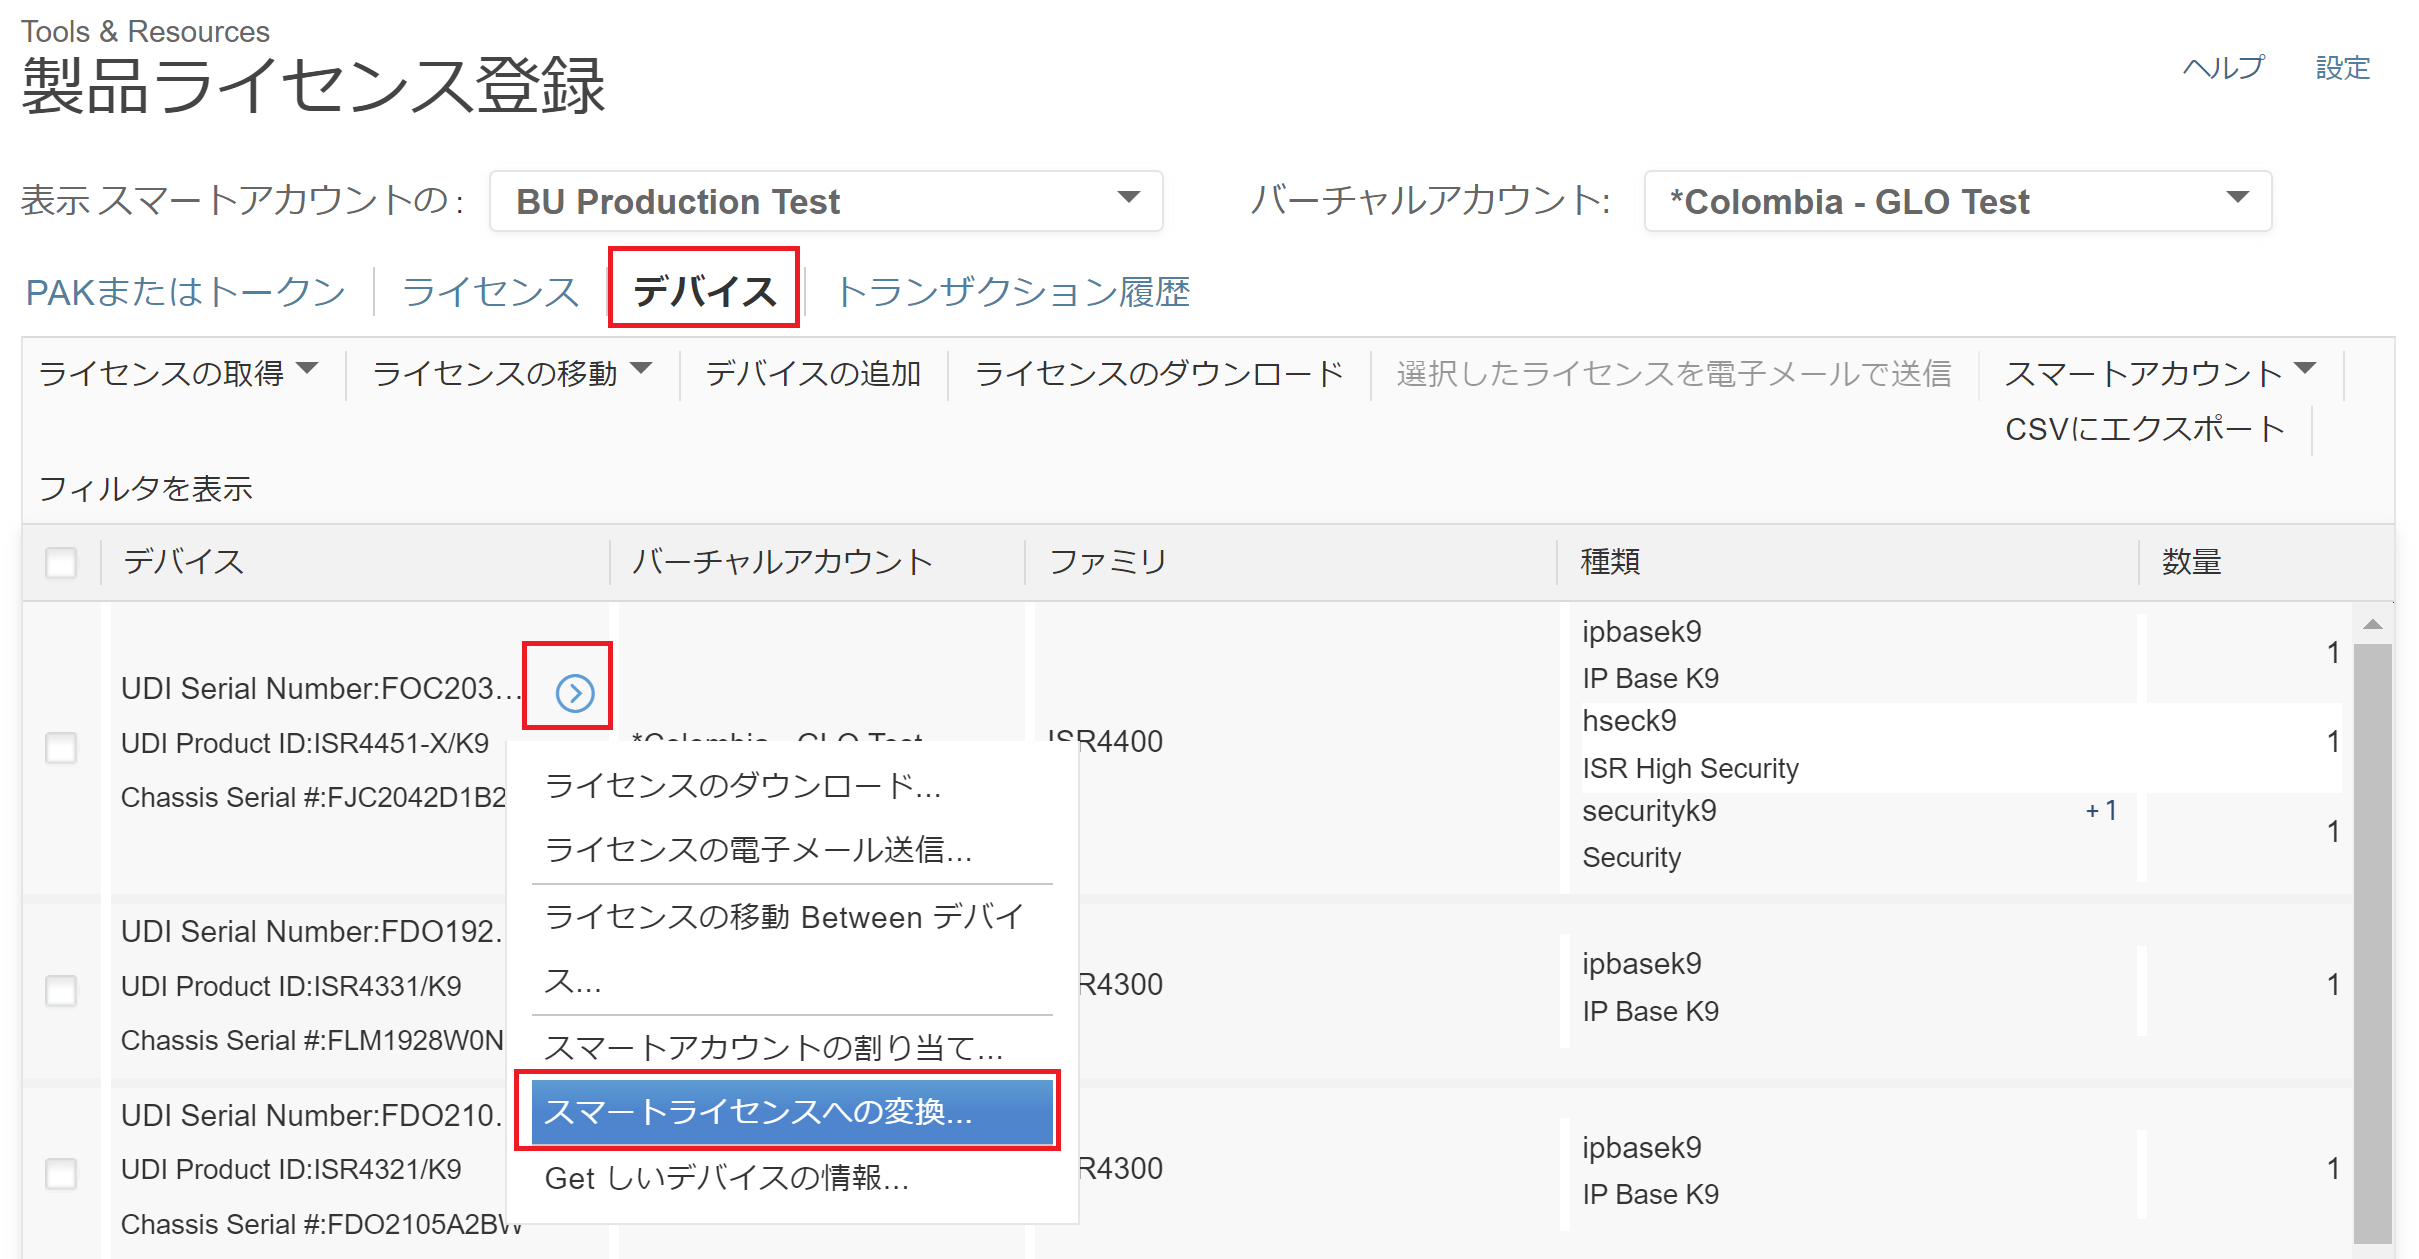Switch to the ライセンス tab
Screen dimensions: 2419x1259
[x=489, y=291]
